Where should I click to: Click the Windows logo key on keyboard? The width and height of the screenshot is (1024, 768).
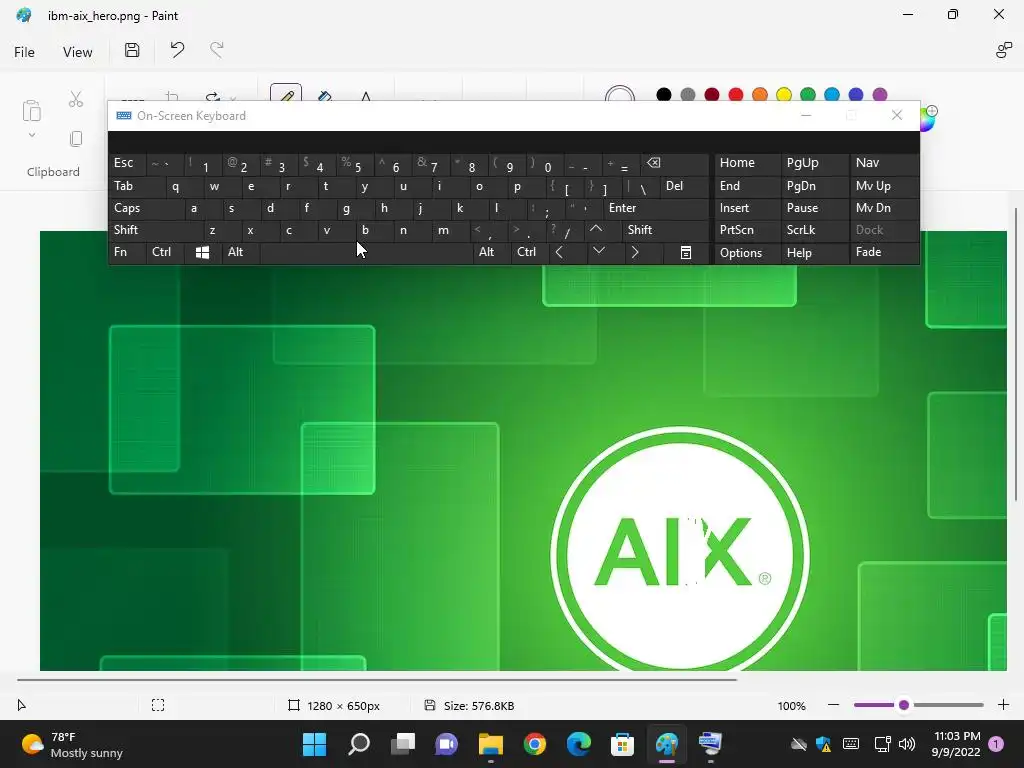pos(202,252)
